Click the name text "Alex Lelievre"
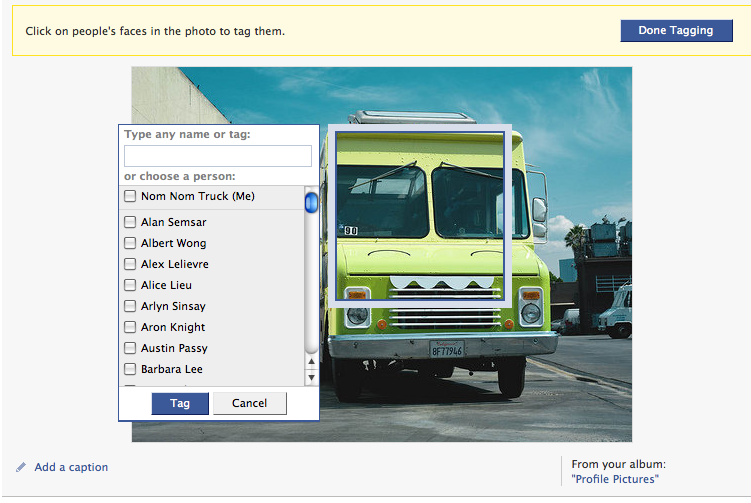The width and height of the screenshot is (751, 503). coord(175,264)
